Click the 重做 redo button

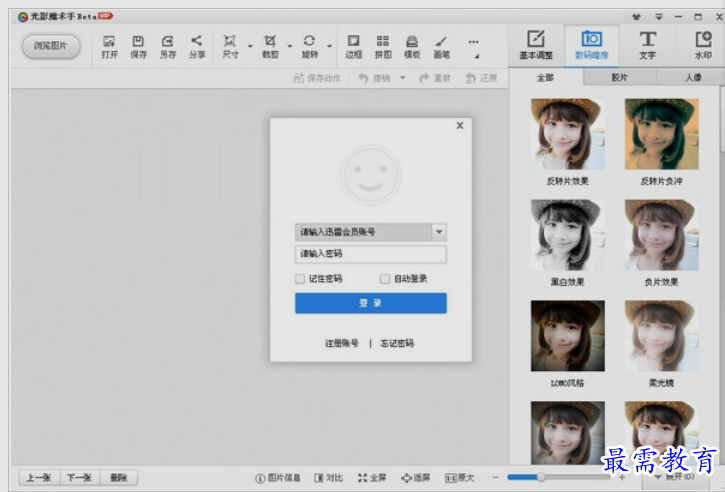(x=435, y=78)
